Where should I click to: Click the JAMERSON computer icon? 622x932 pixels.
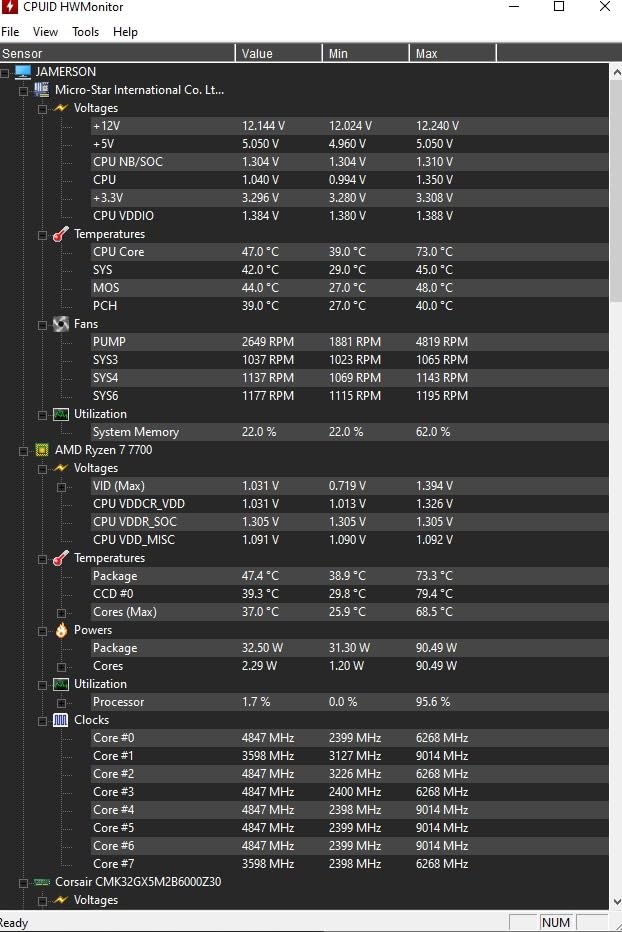(x=23, y=72)
